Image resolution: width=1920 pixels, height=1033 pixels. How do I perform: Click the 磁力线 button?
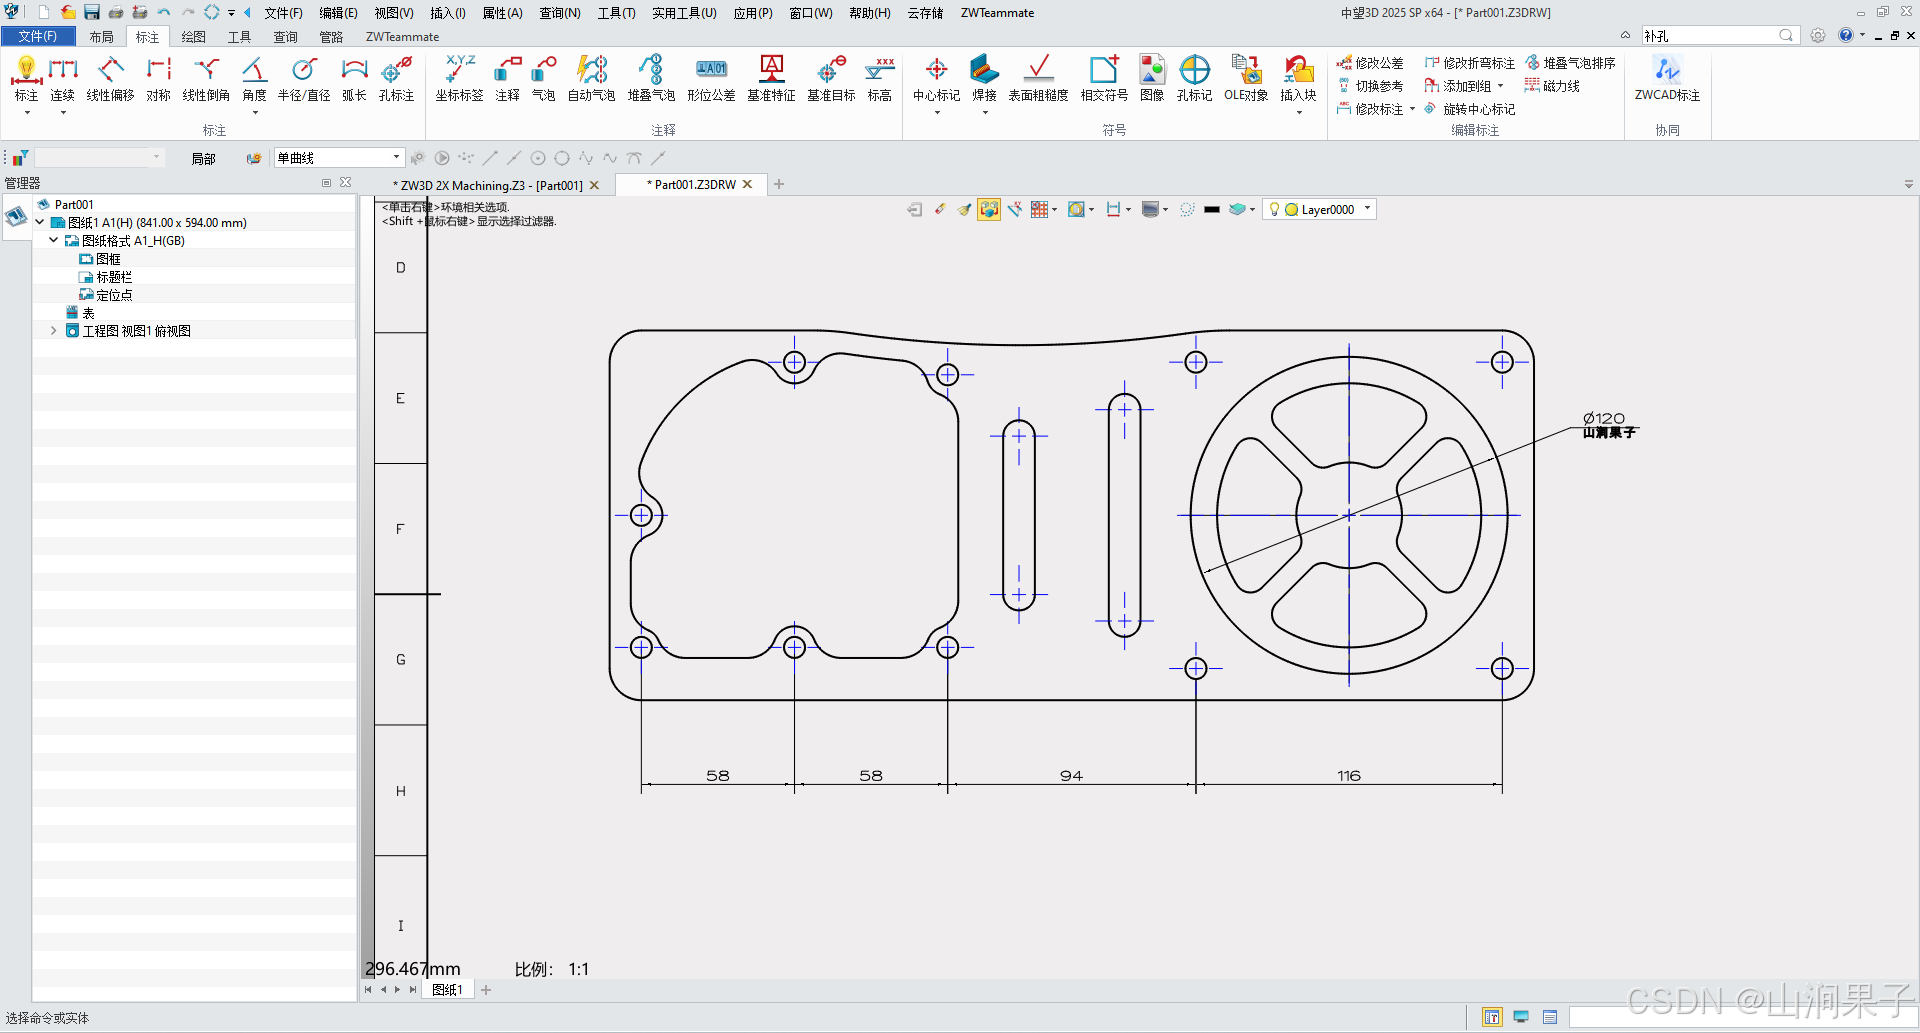tap(1552, 86)
